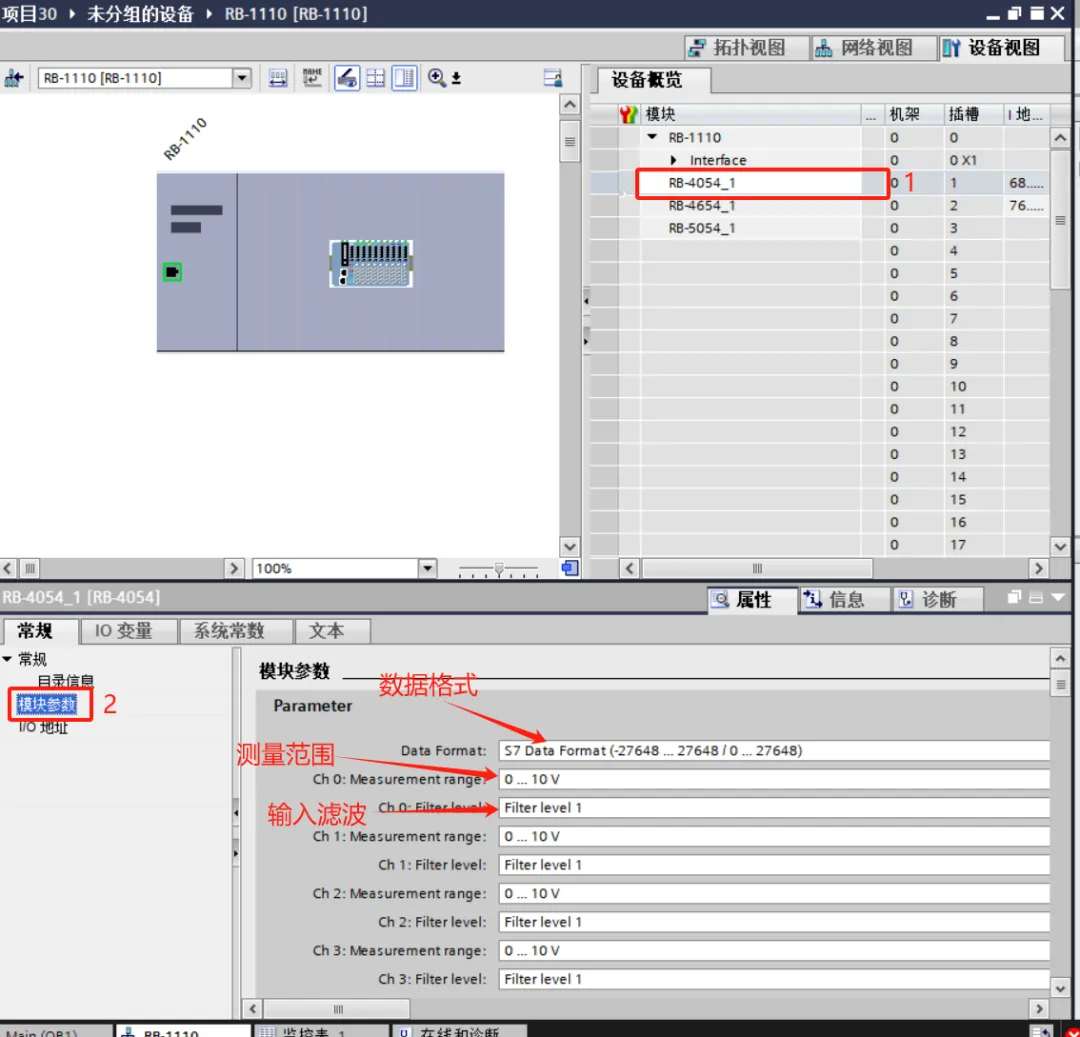Click the go-to-network-view icon beside device selector
1080x1037 pixels.
[14, 78]
